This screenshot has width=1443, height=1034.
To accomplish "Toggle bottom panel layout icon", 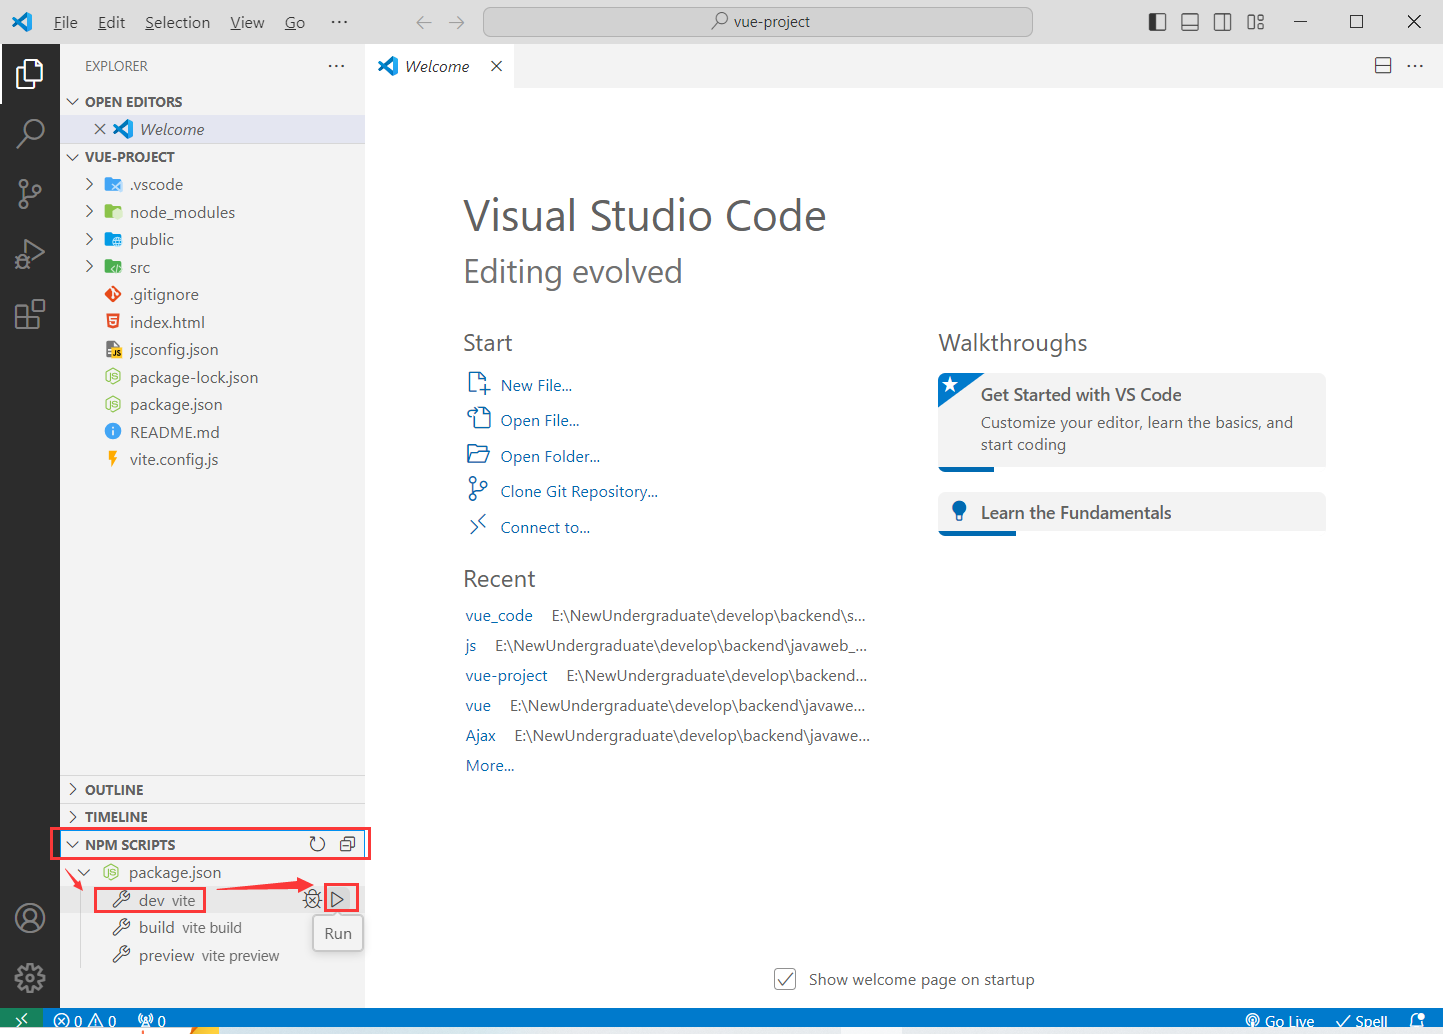I will pos(1190,22).
